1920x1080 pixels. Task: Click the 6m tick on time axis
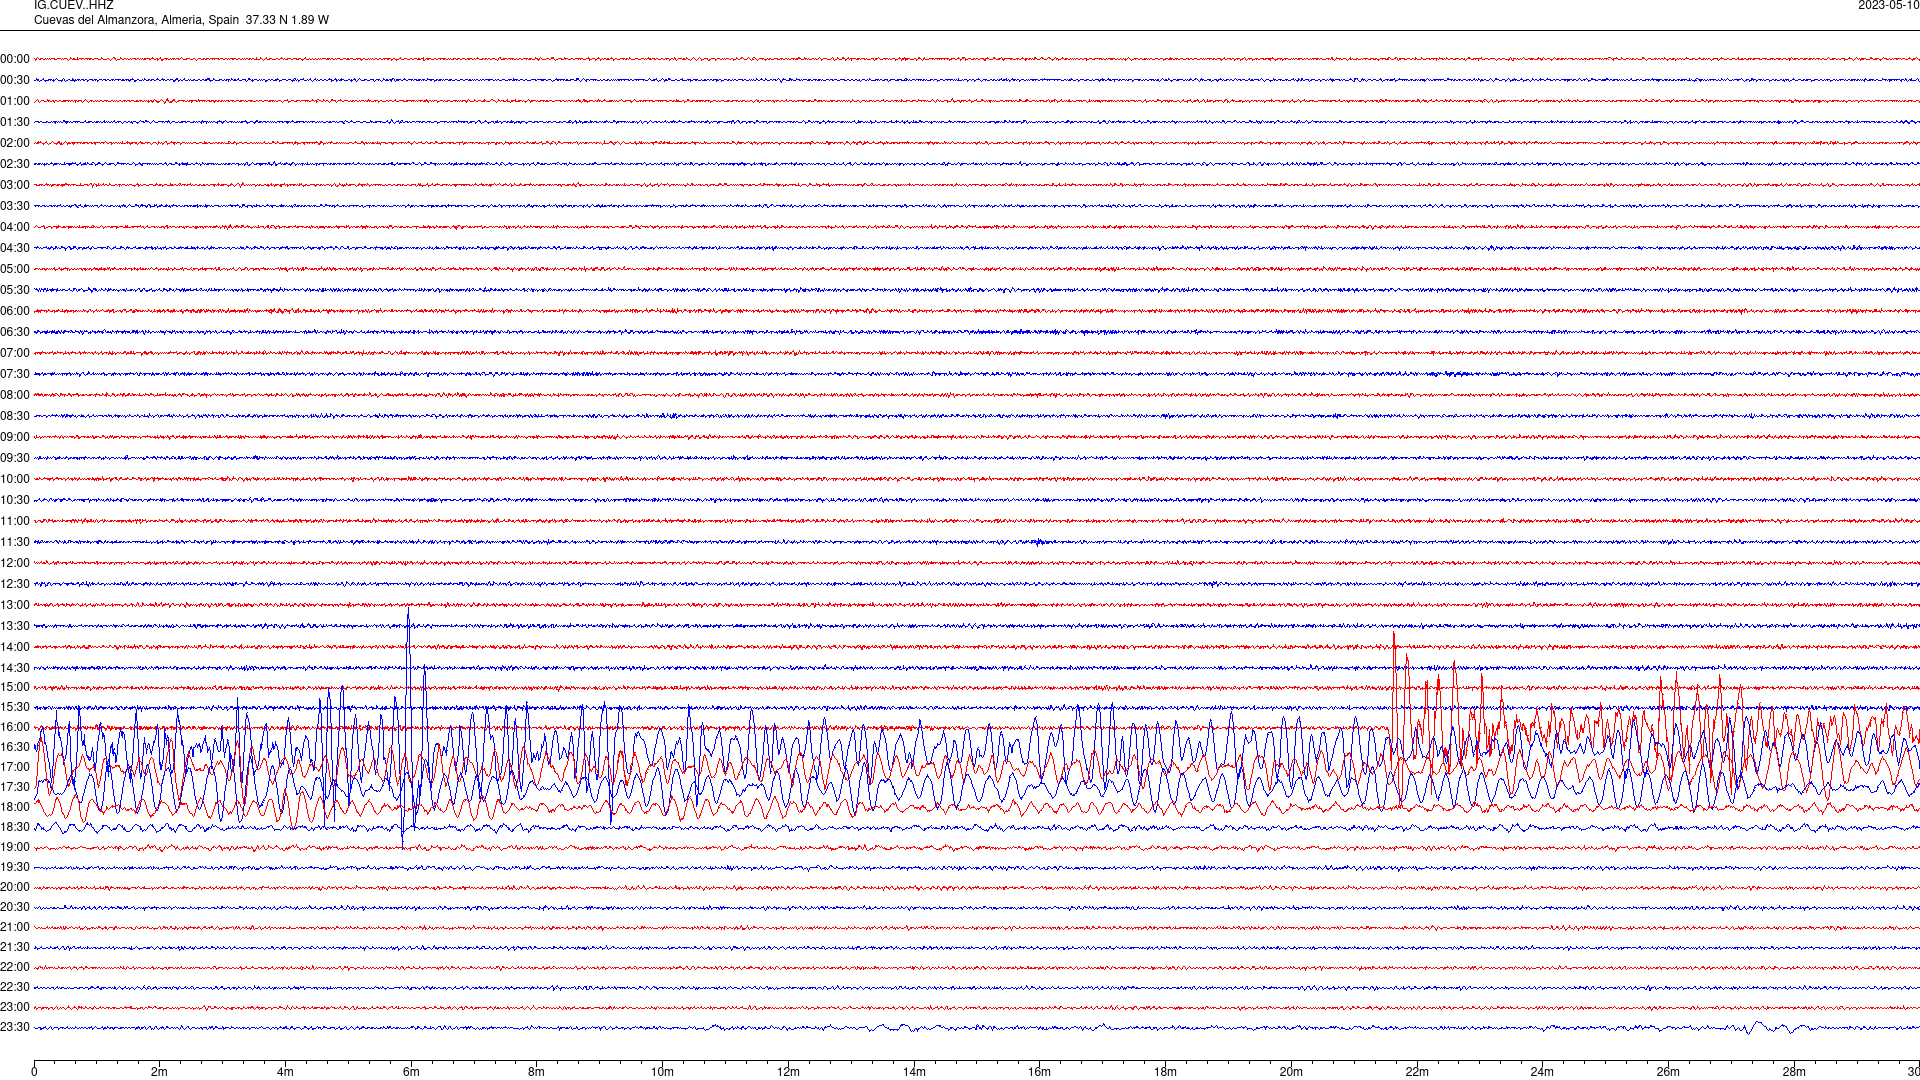(x=411, y=1072)
